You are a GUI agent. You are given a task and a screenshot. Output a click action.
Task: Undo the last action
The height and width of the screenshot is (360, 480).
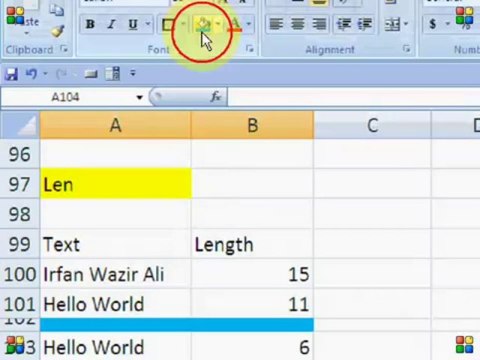coord(31,74)
